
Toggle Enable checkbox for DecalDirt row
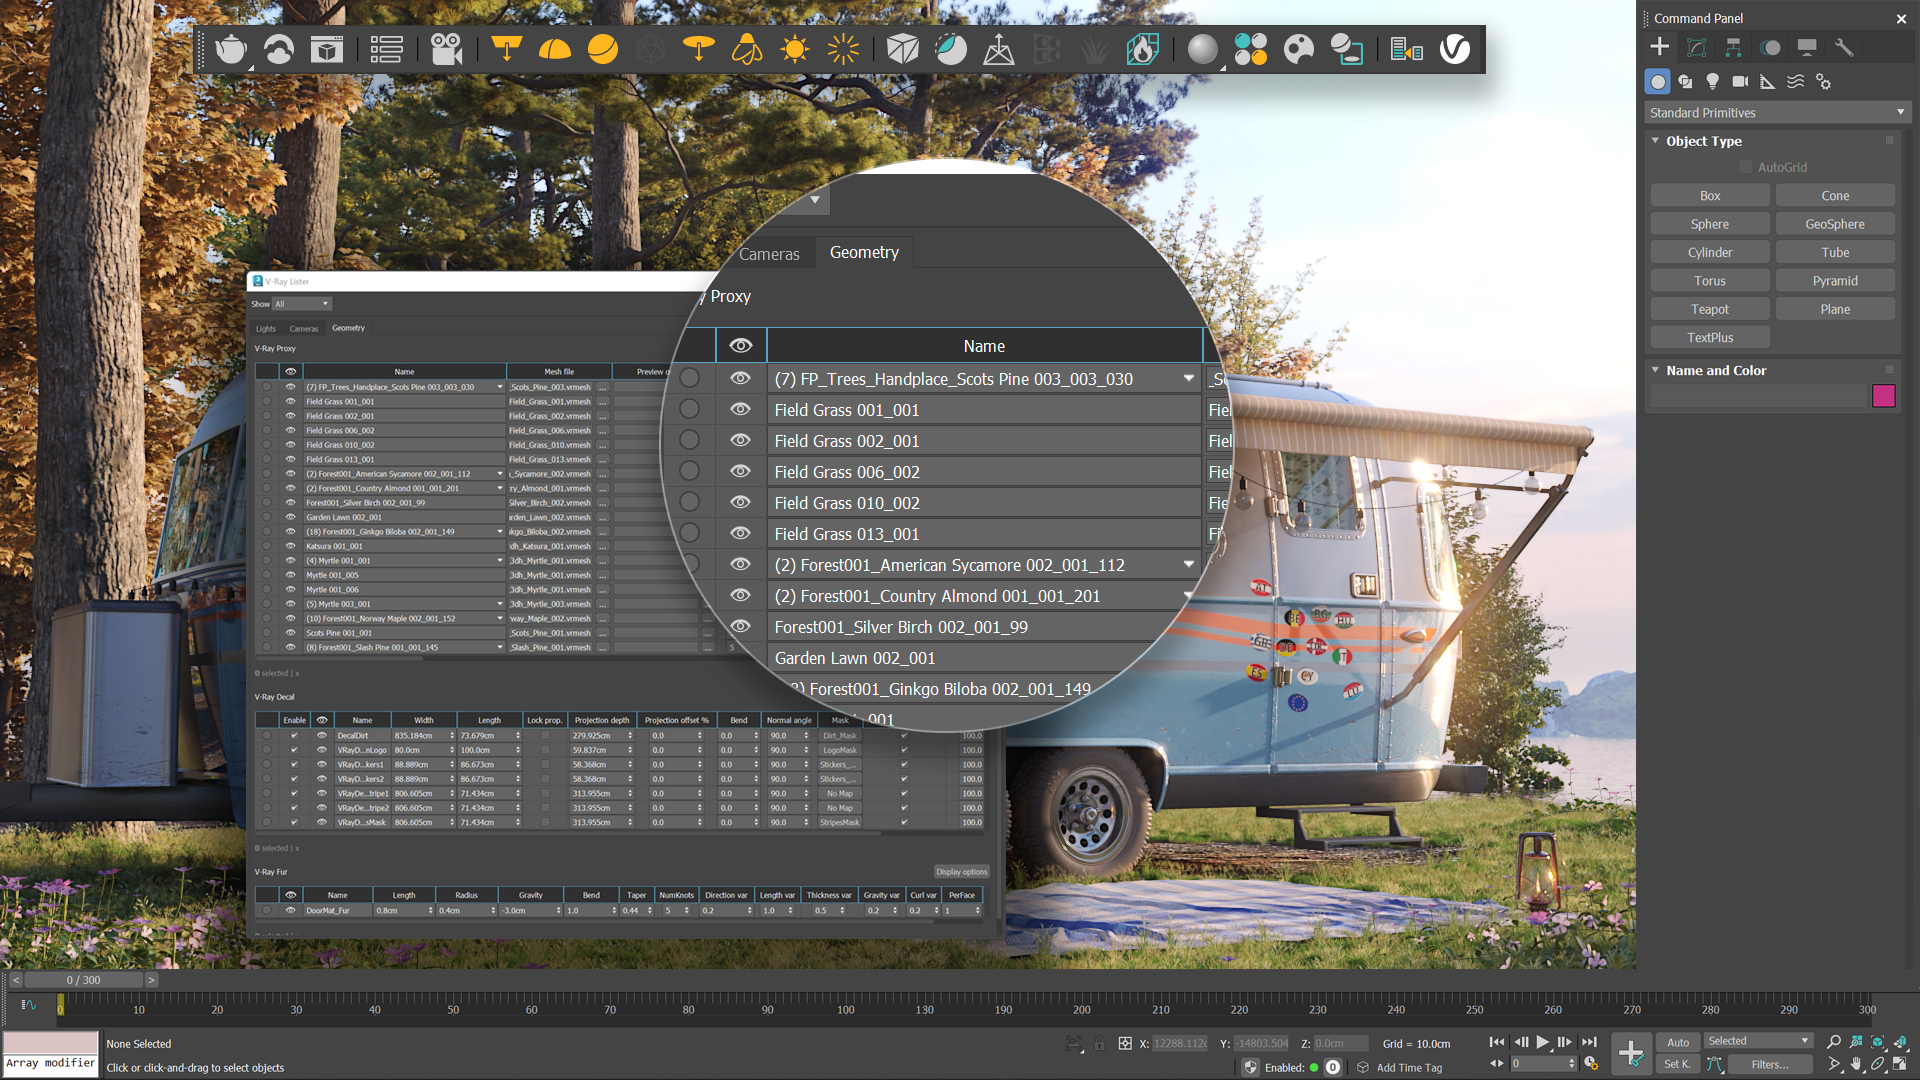pos(294,736)
